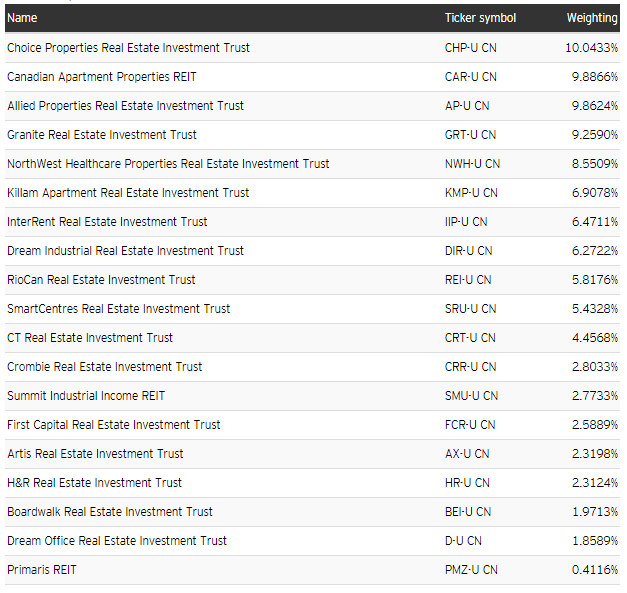Click ticker FCR-U CN
Screen dimensions: 627x593
[470, 425]
